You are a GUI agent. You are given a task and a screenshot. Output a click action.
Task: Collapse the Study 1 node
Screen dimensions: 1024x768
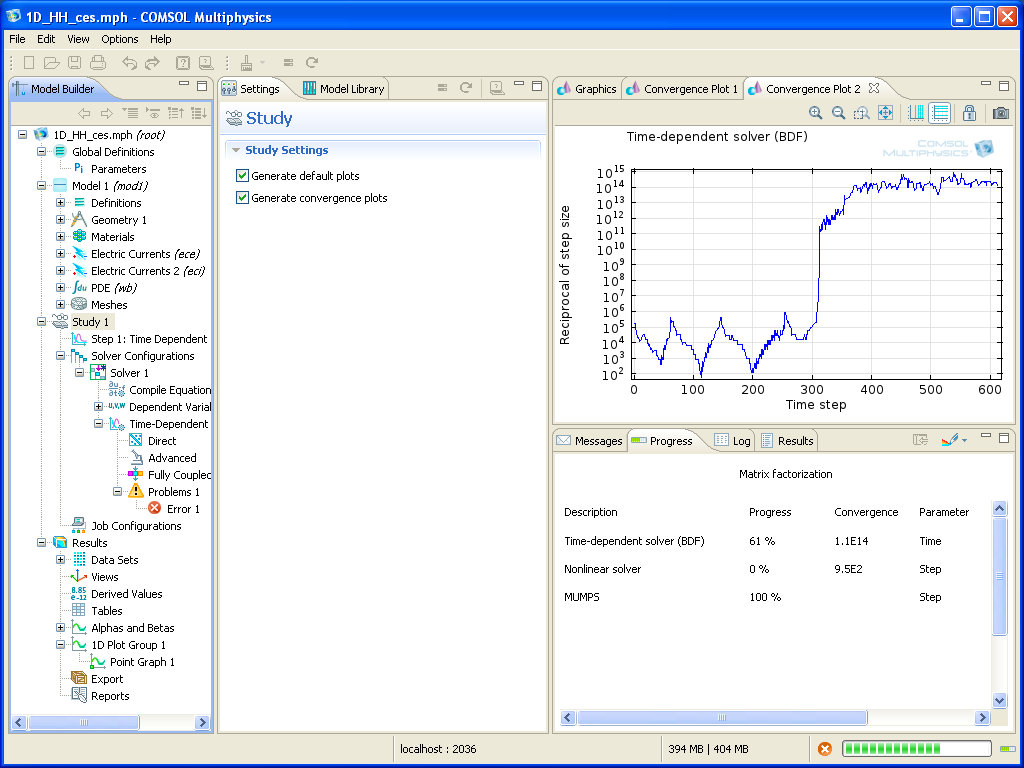click(41, 321)
